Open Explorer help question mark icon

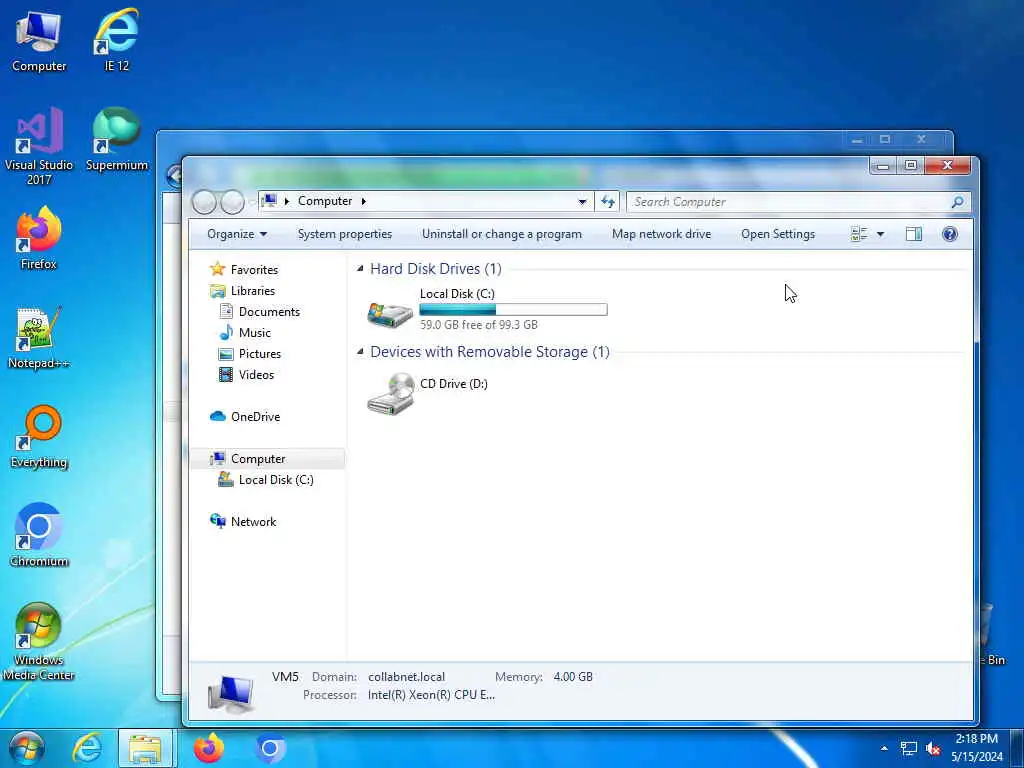(950, 234)
